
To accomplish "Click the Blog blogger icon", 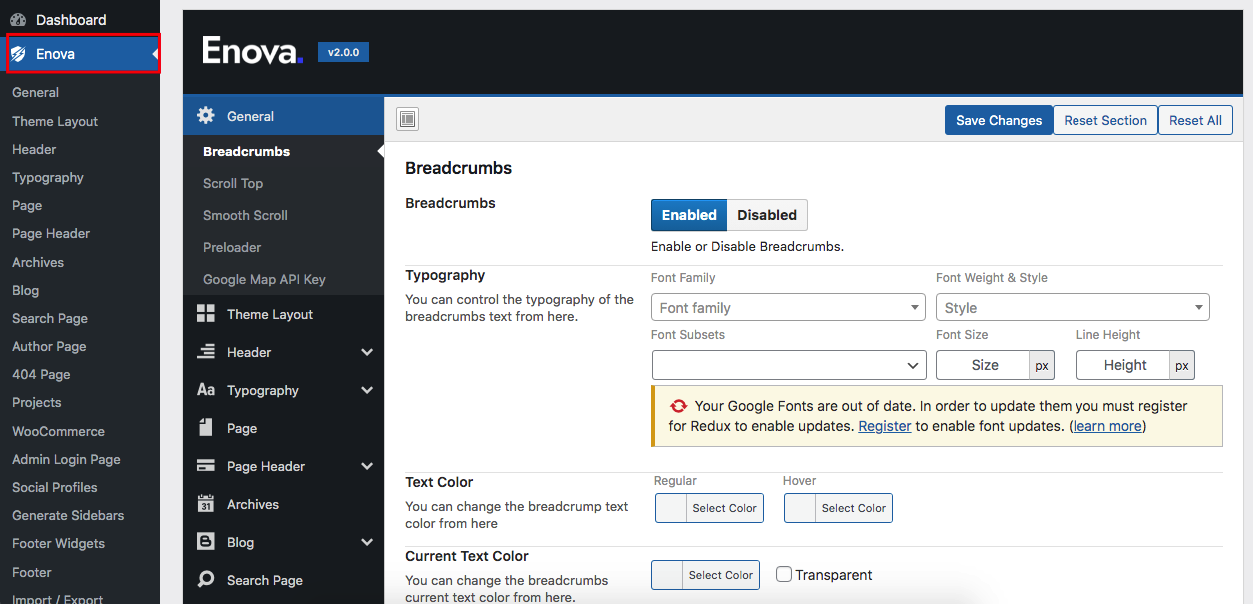I will (x=206, y=542).
